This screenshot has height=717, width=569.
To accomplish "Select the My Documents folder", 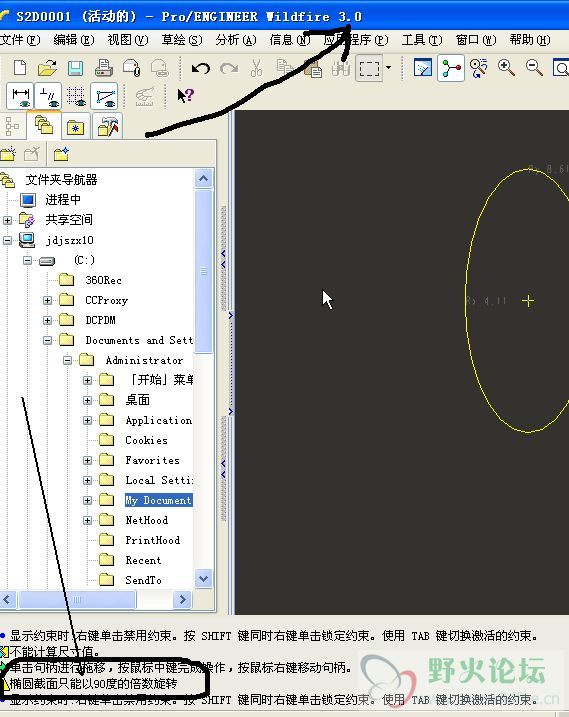I will click(x=158, y=500).
